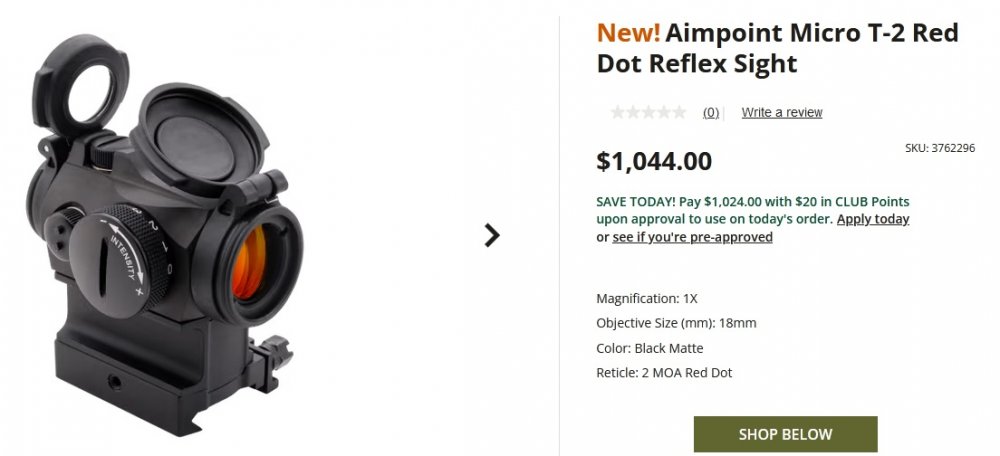Open the (0) review count link
The height and width of the screenshot is (456, 1000).
click(711, 113)
